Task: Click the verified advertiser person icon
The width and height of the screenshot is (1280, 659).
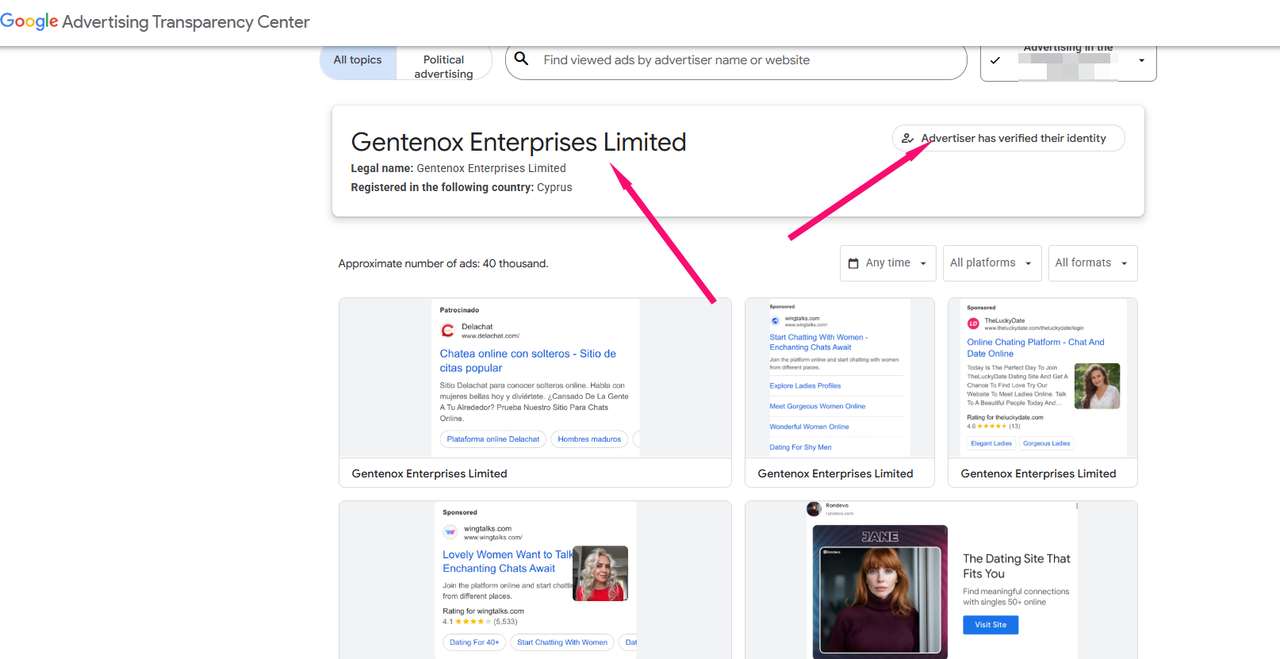Action: (907, 138)
